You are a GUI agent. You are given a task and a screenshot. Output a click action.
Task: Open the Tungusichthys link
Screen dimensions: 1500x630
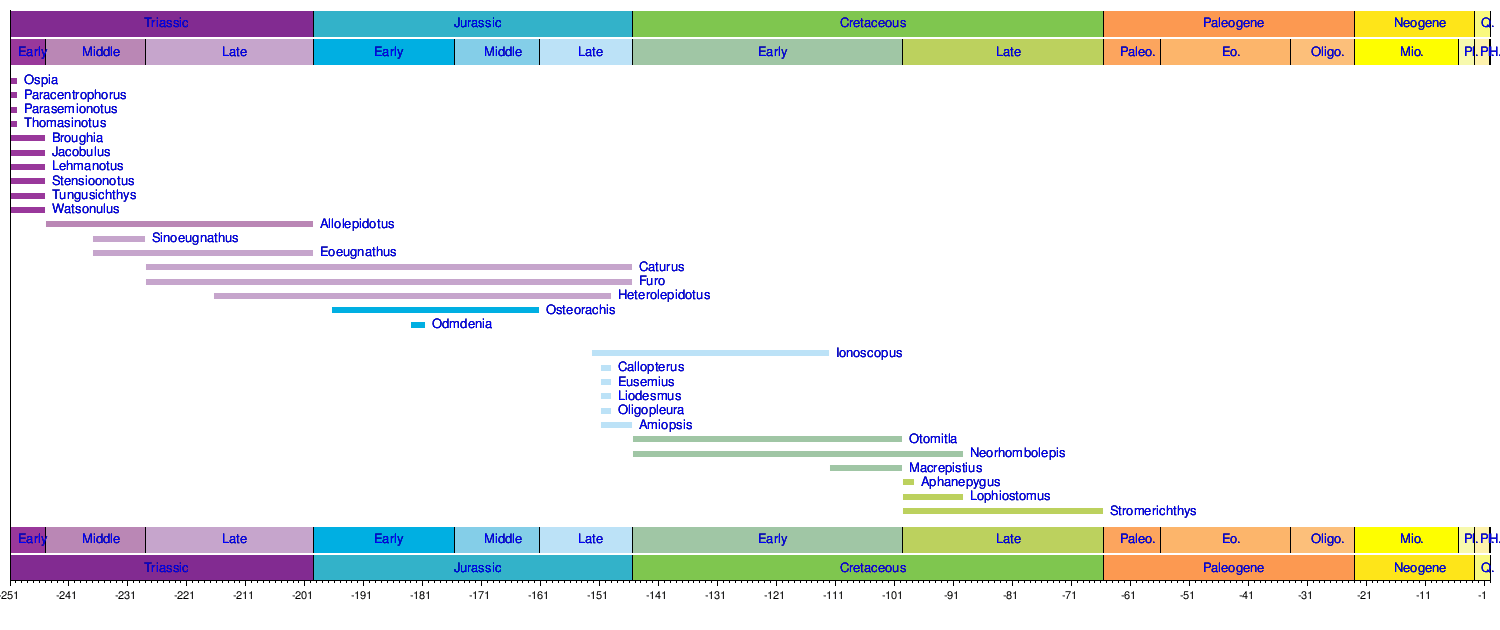click(93, 195)
